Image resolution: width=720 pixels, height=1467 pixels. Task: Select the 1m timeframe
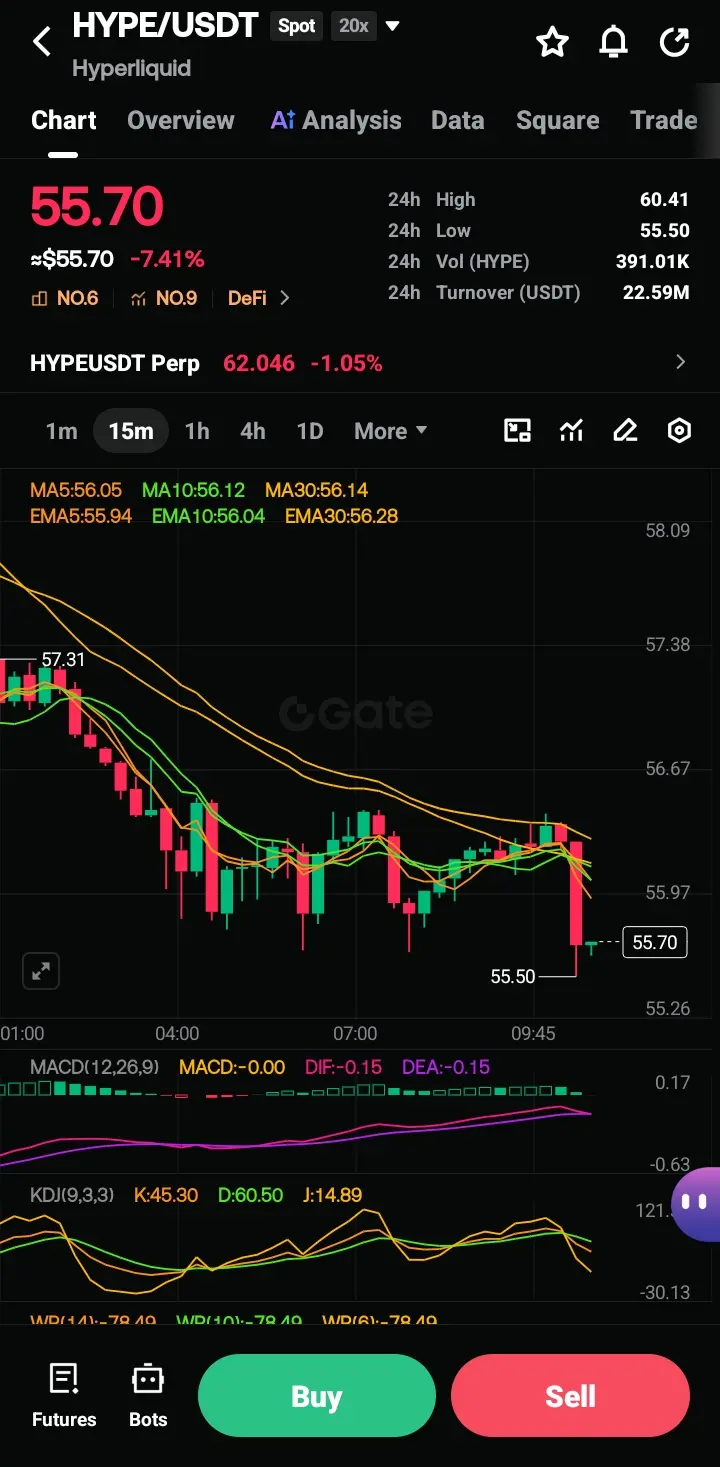tap(61, 431)
